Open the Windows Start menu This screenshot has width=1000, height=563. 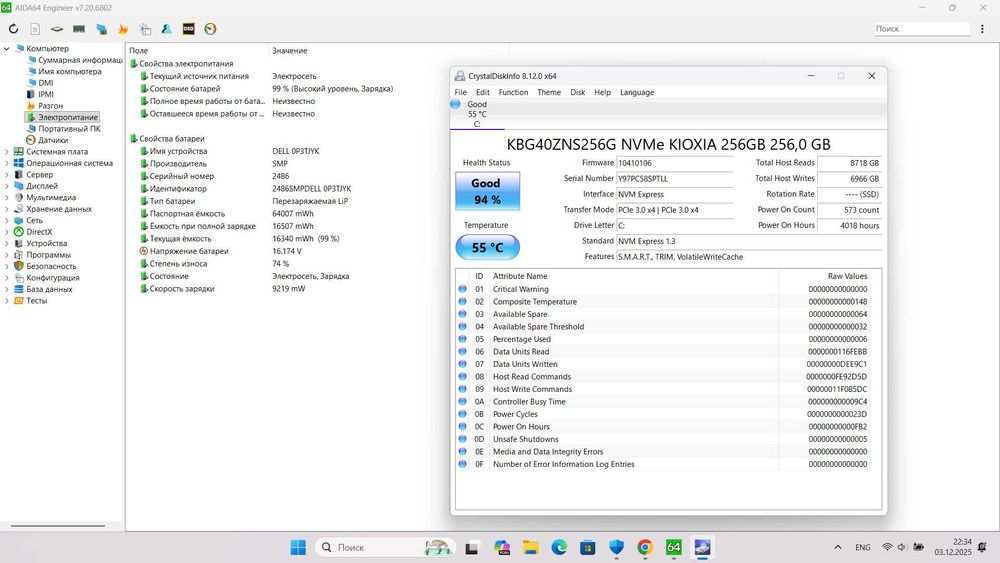click(298, 547)
